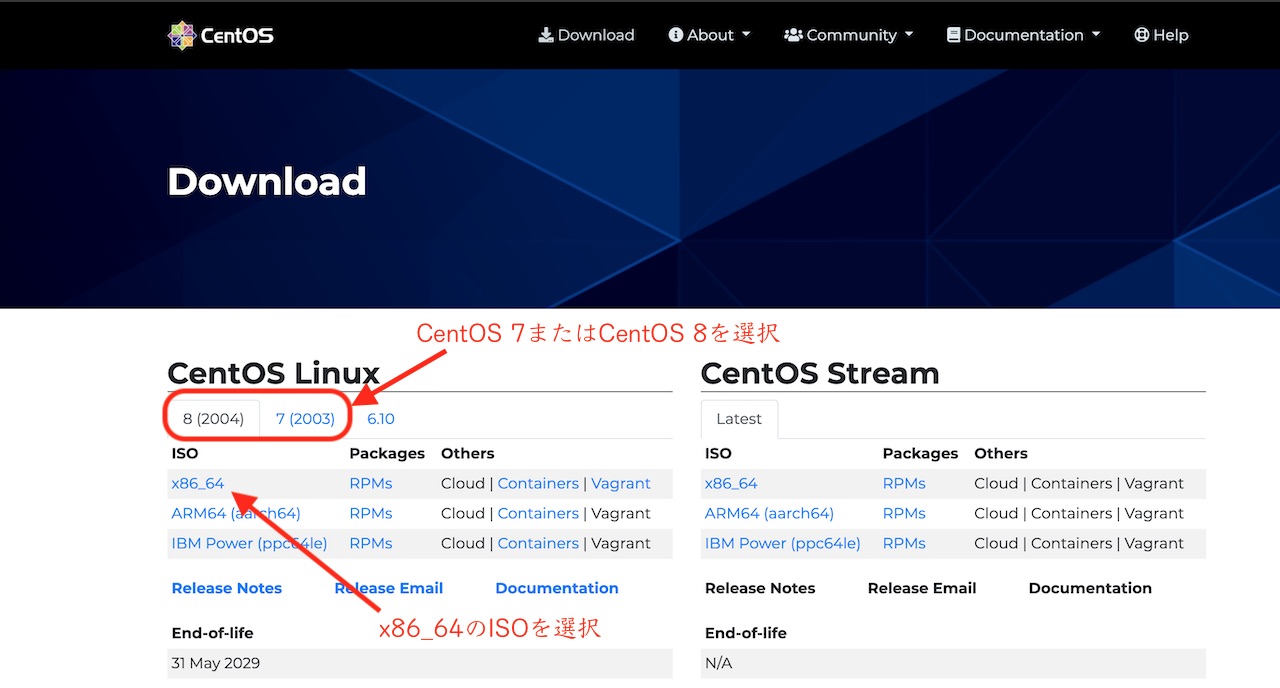Open the CentOS Stream x86_64 ISO link

[731, 484]
